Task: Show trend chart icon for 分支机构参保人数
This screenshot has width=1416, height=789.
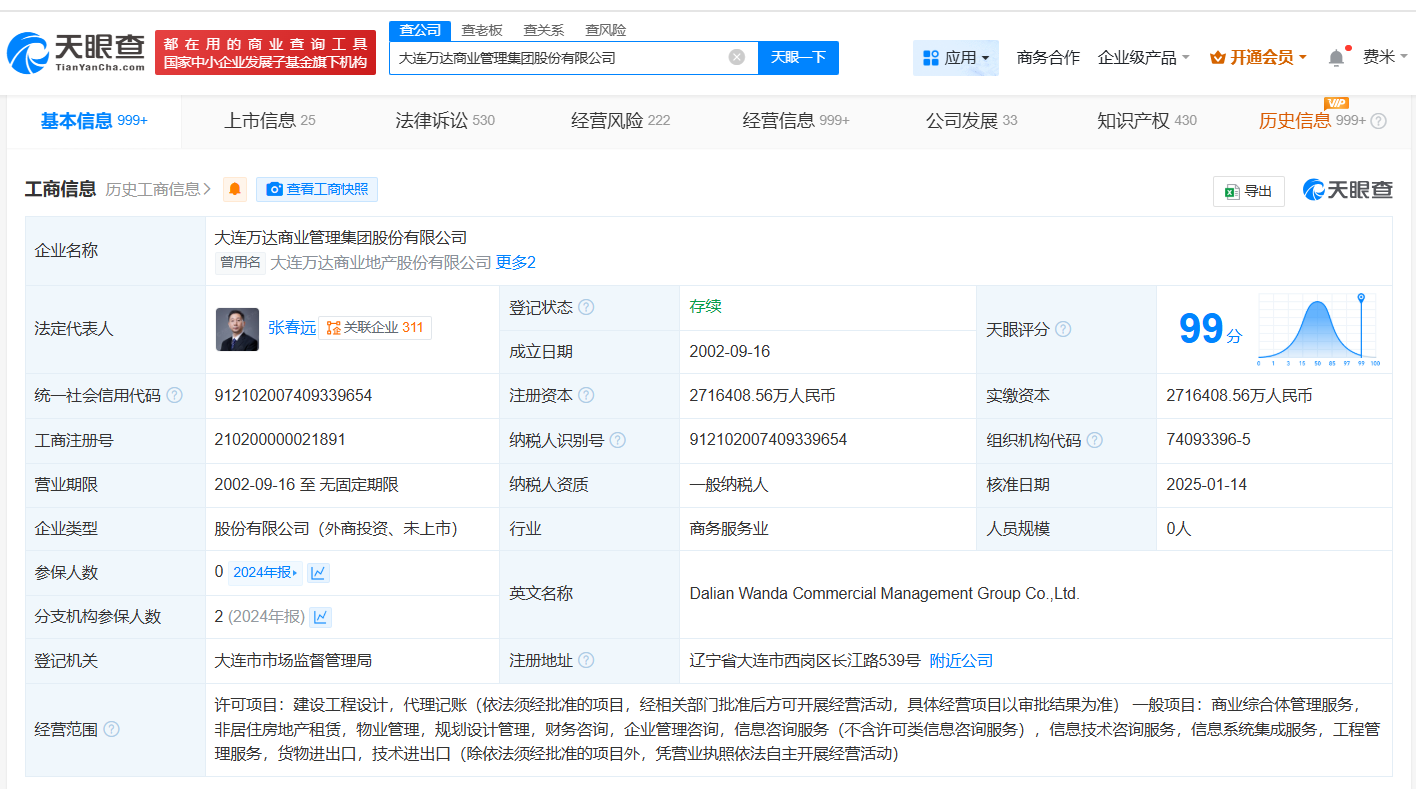Action: point(320,616)
